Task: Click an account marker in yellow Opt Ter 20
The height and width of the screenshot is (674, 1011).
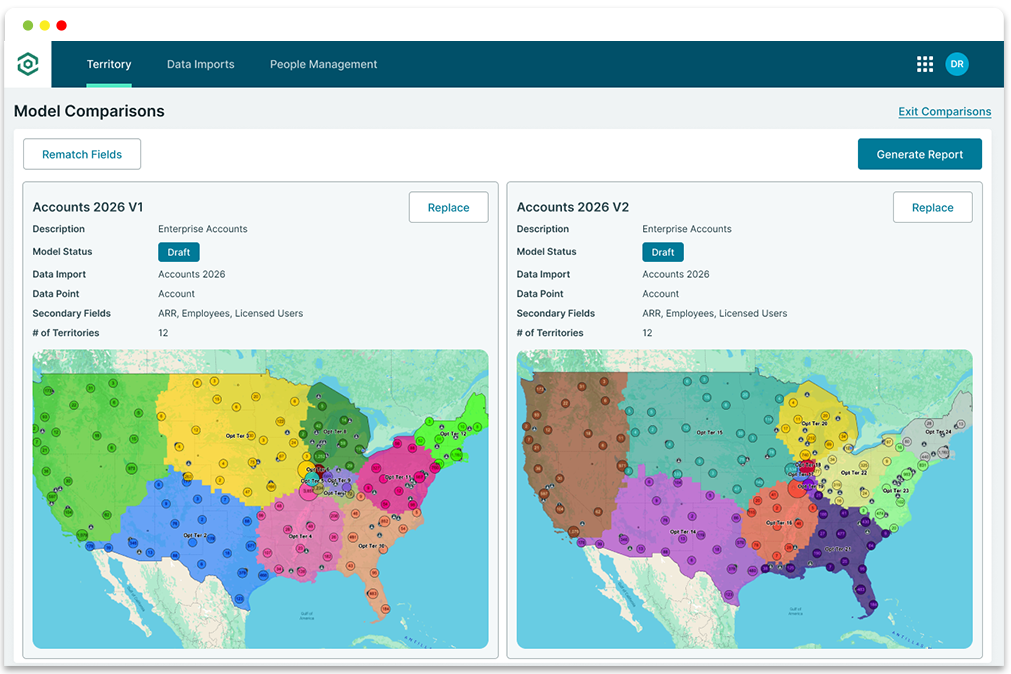Action: [x=824, y=414]
